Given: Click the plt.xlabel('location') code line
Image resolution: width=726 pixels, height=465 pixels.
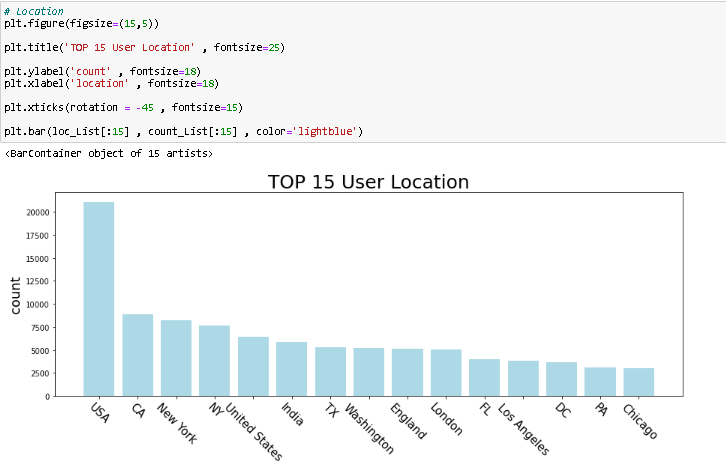Looking at the screenshot, I should click(112, 83).
